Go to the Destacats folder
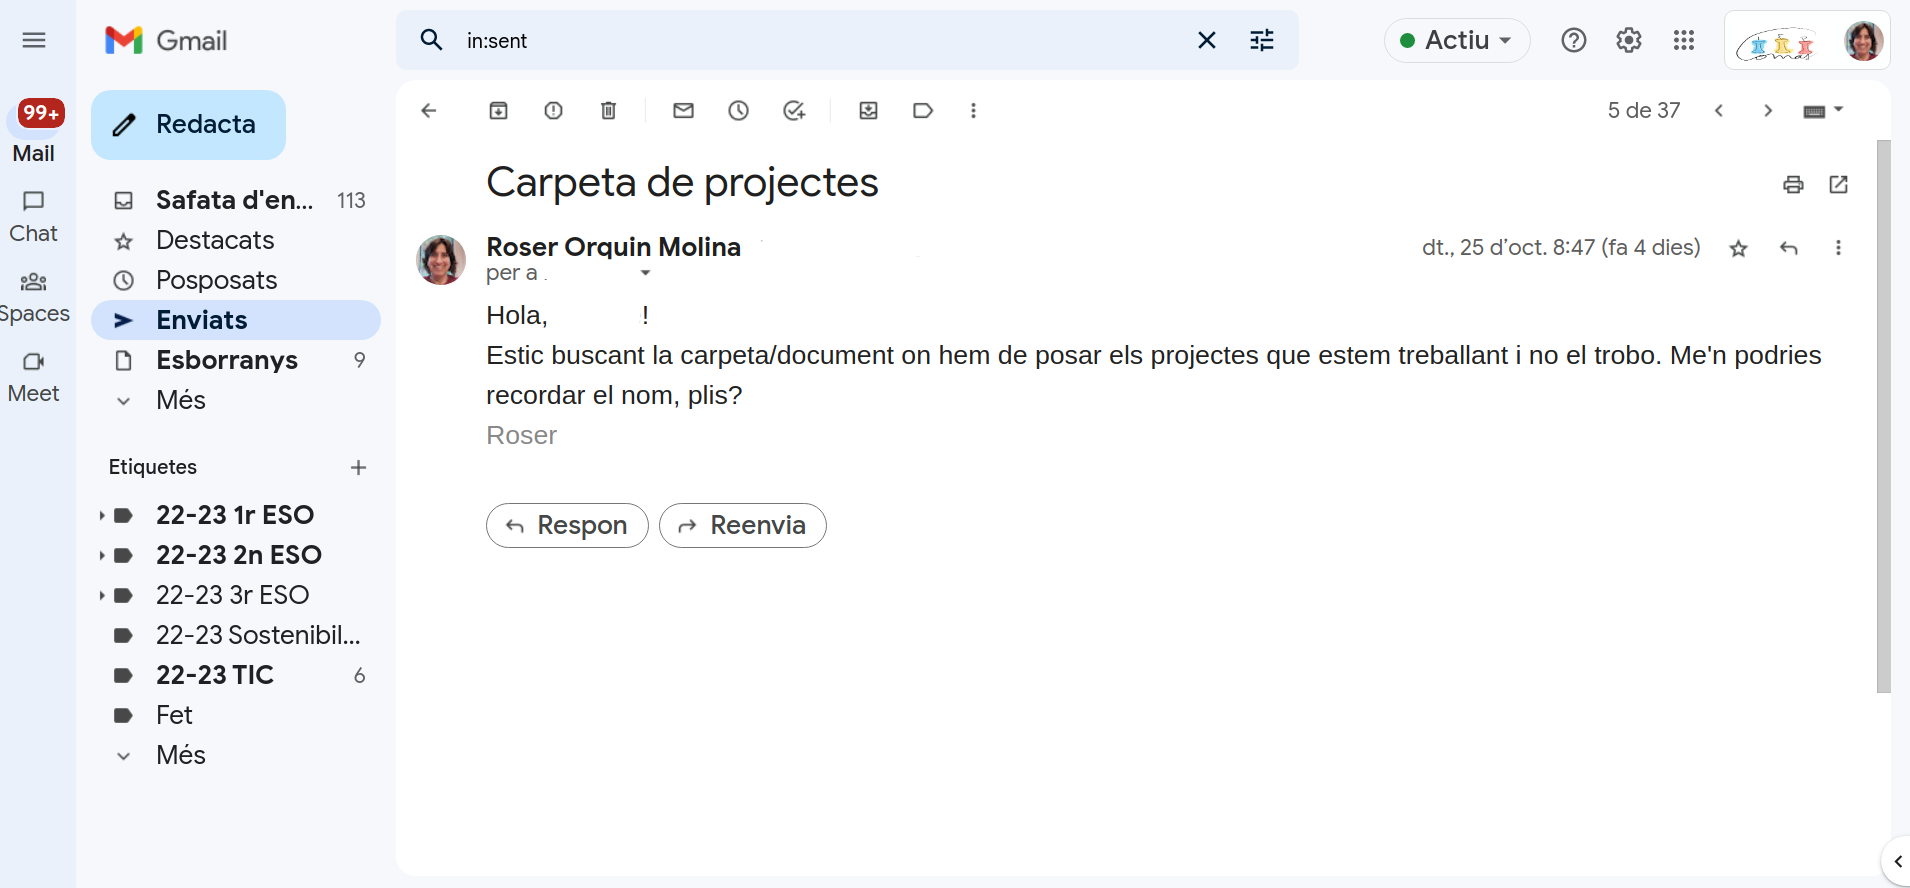This screenshot has width=1910, height=888. click(215, 240)
